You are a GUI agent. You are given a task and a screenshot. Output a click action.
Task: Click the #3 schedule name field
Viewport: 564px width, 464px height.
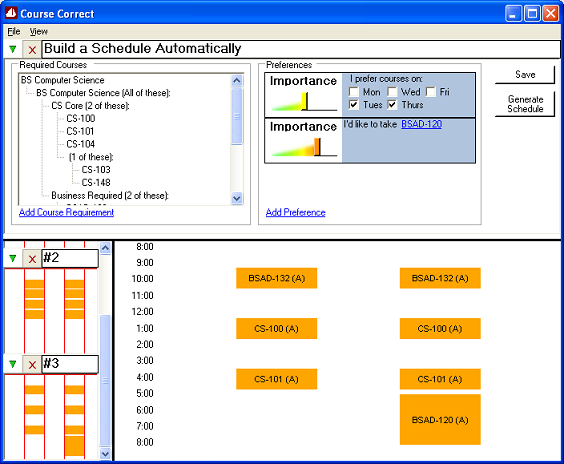(70, 364)
